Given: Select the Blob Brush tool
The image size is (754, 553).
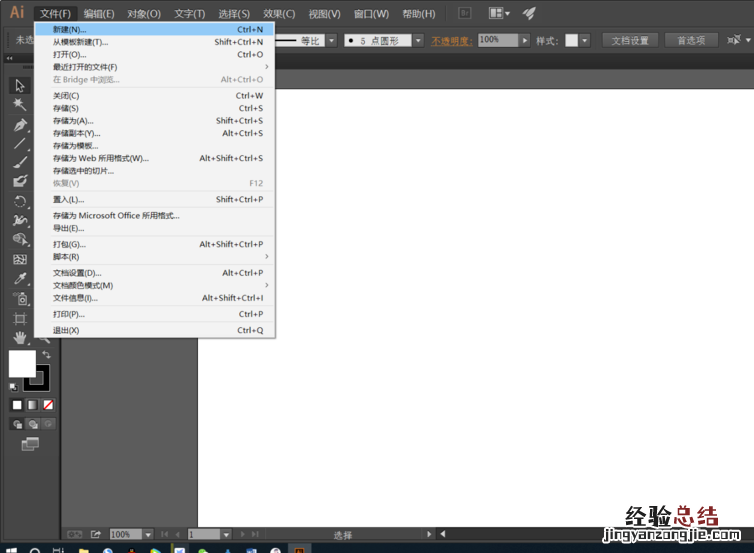Looking at the screenshot, I should (x=20, y=181).
